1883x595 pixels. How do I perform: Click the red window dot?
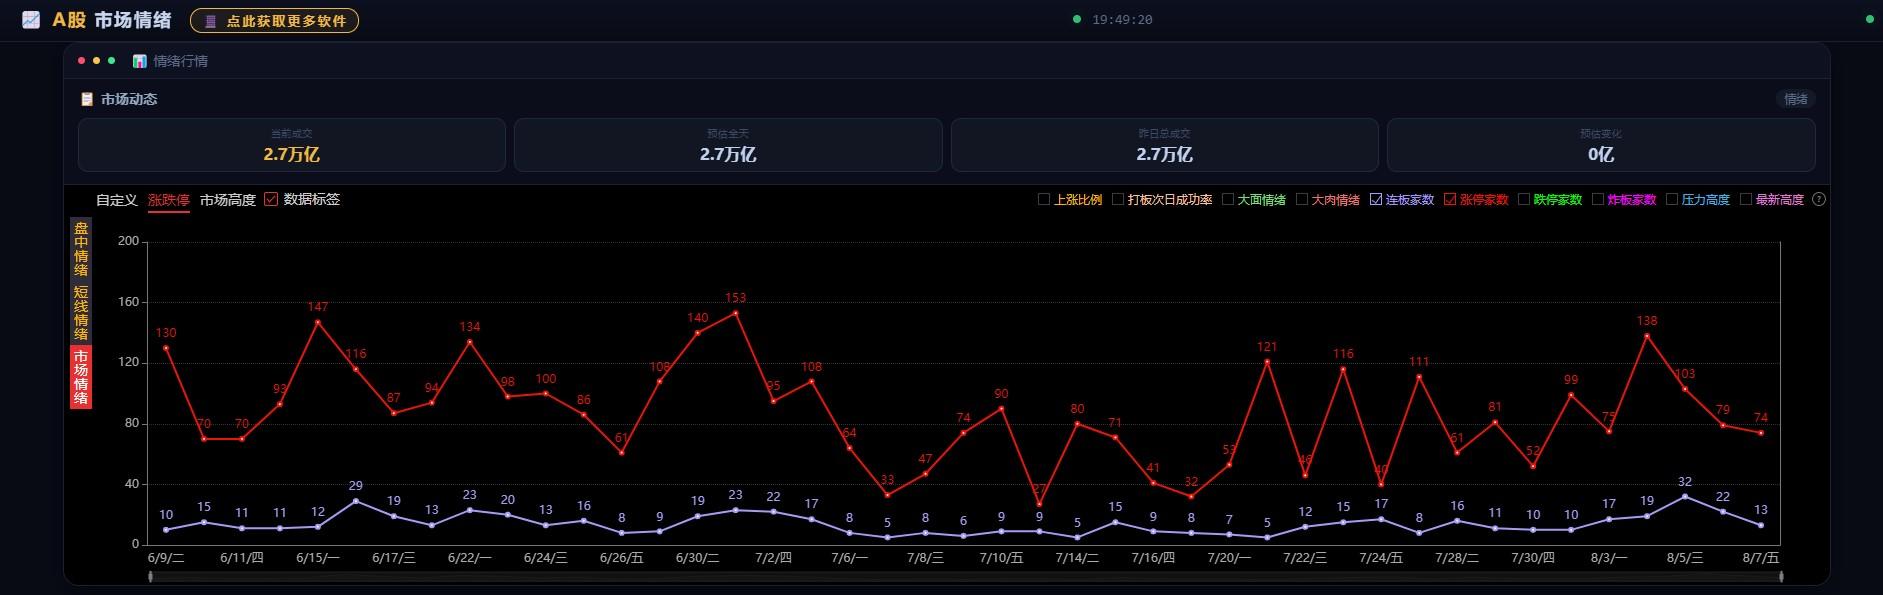[x=82, y=61]
